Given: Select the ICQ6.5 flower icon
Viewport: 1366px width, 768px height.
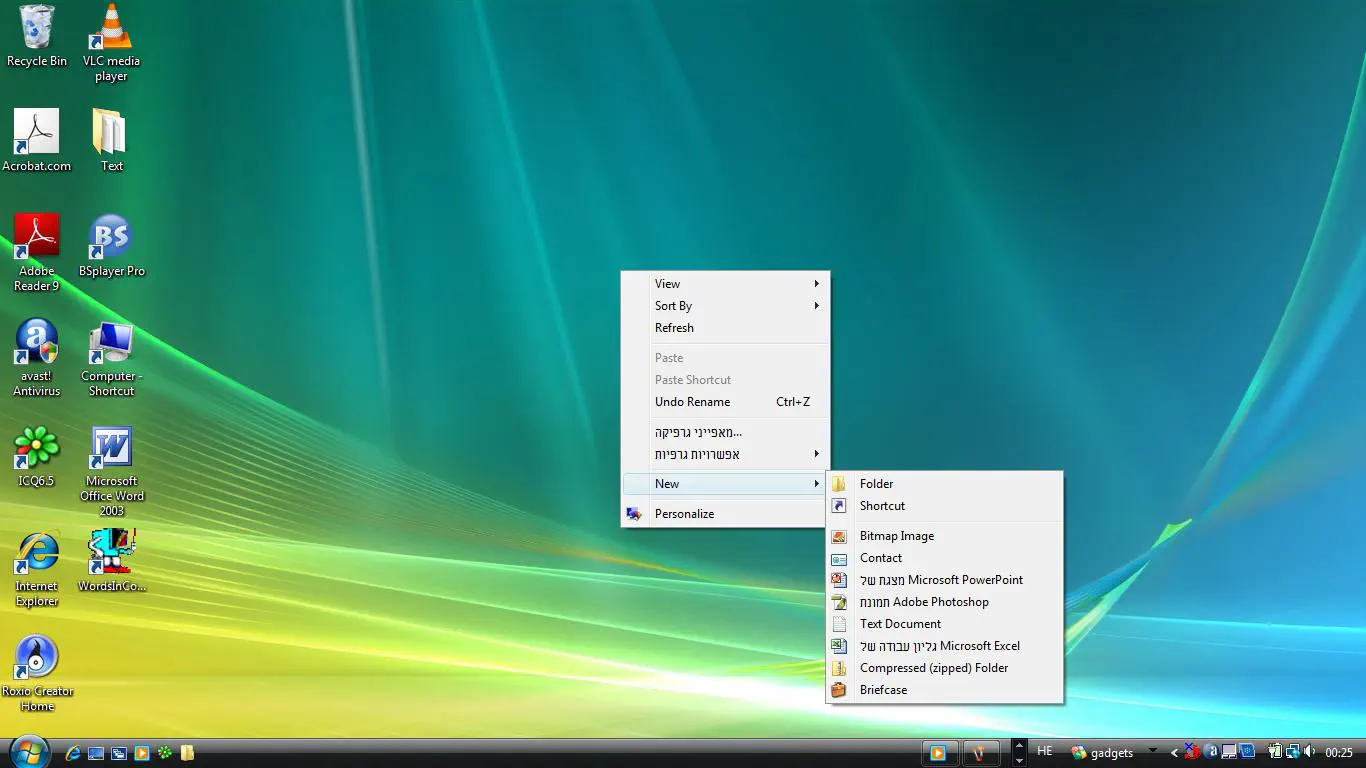Looking at the screenshot, I should 37,449.
